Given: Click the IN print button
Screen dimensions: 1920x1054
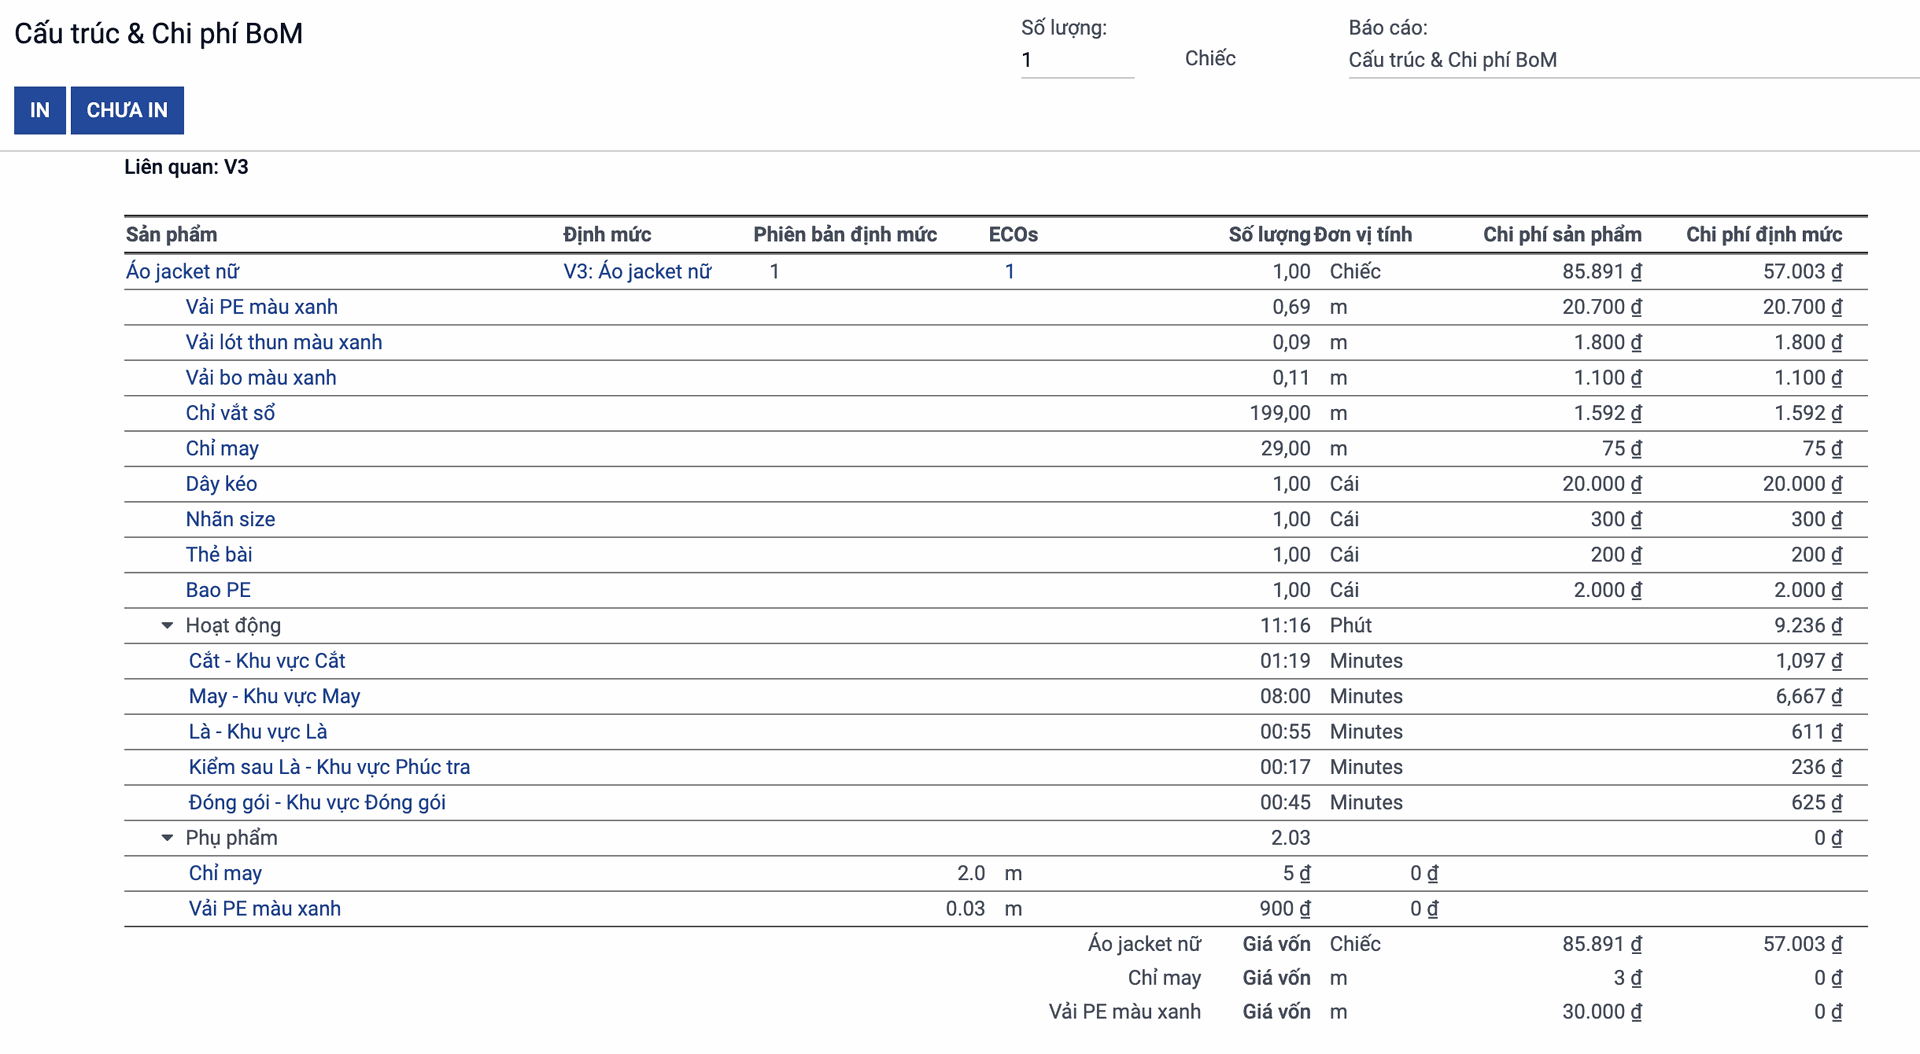Looking at the screenshot, I should pos(40,110).
